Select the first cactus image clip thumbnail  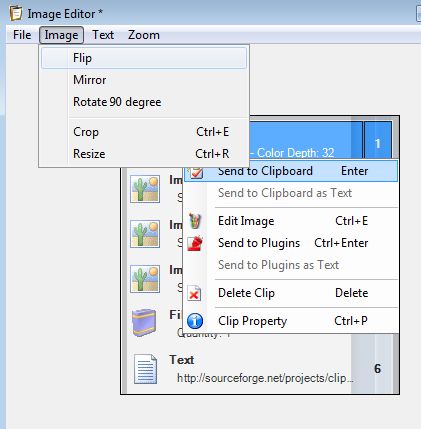click(145, 189)
